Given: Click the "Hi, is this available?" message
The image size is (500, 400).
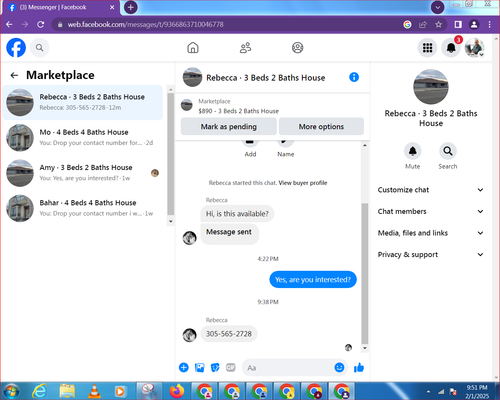Looking at the screenshot, I should tap(237, 214).
